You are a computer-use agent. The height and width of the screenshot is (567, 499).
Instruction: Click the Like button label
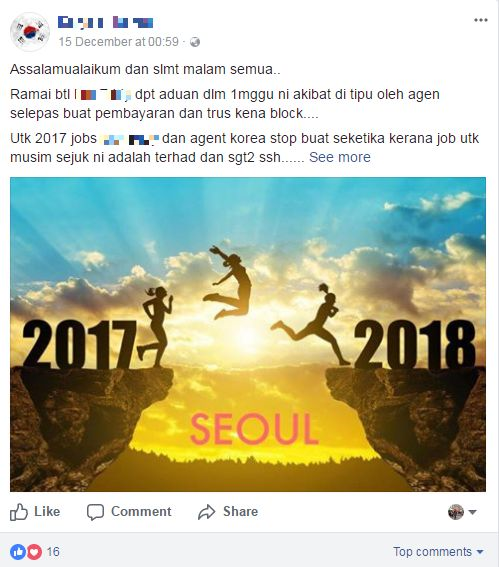47,511
